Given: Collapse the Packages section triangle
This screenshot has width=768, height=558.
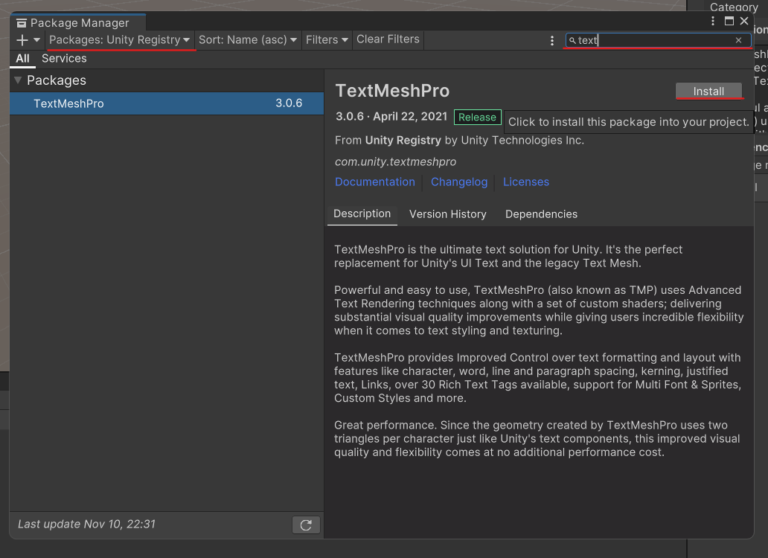Looking at the screenshot, I should click(18, 80).
